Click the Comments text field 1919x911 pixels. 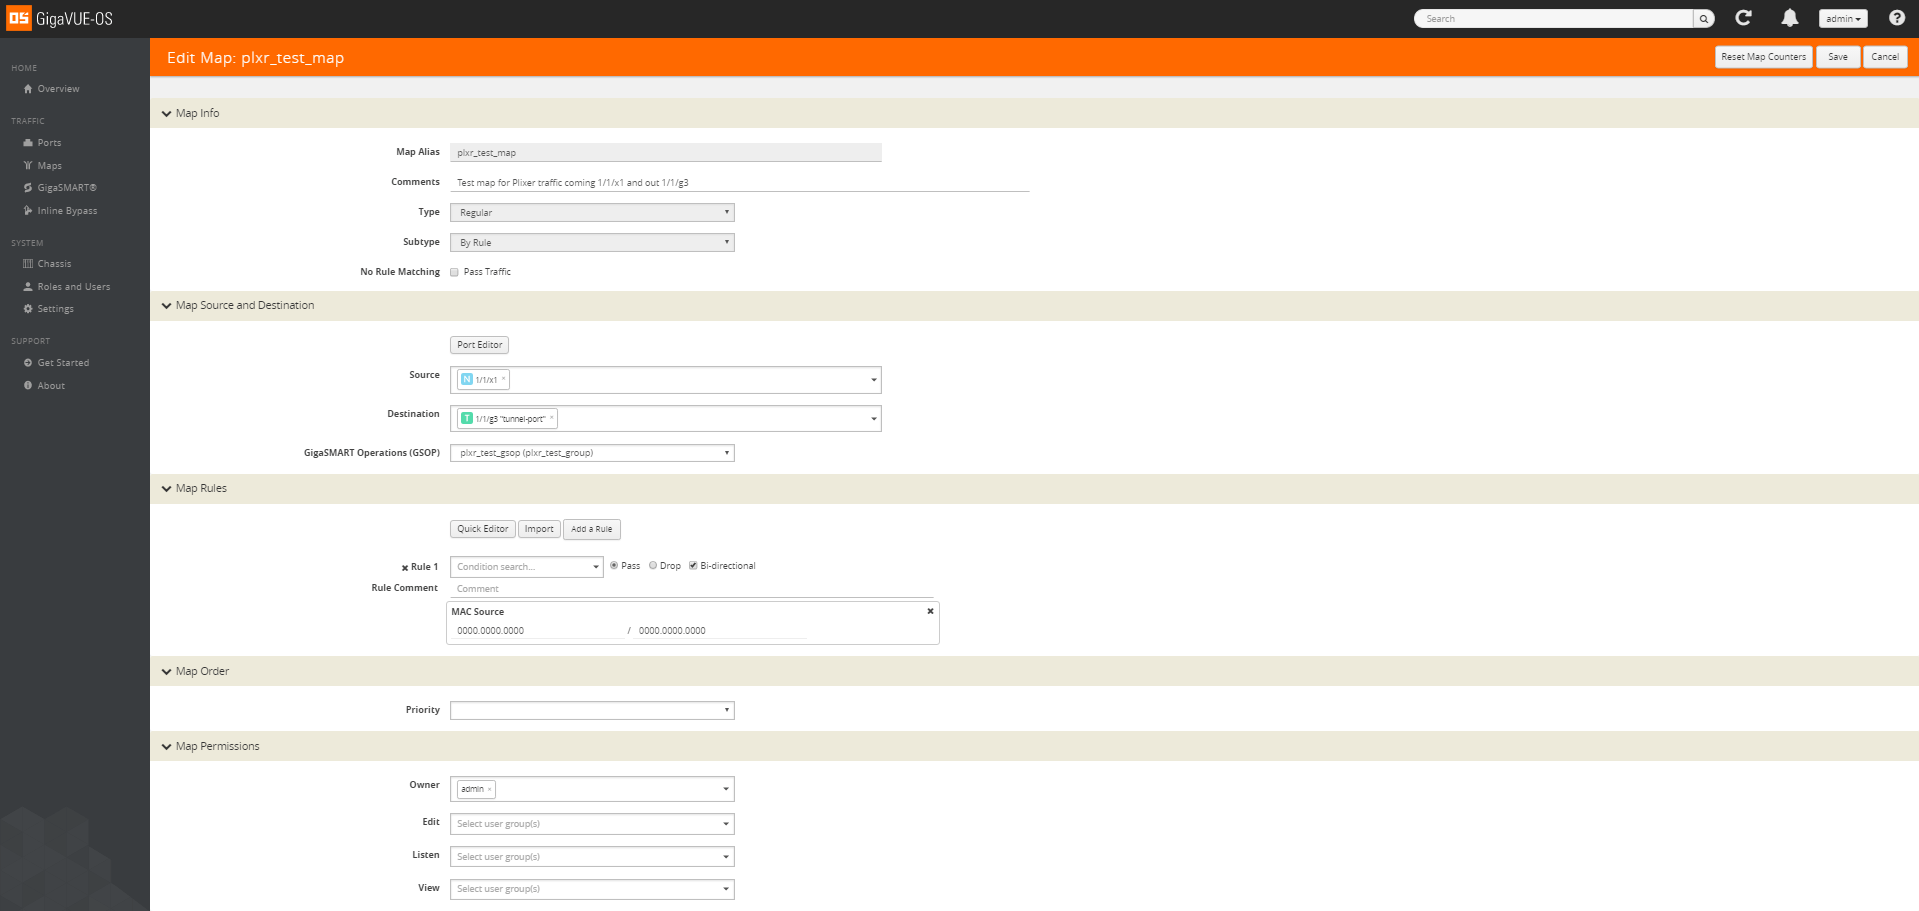740,183
